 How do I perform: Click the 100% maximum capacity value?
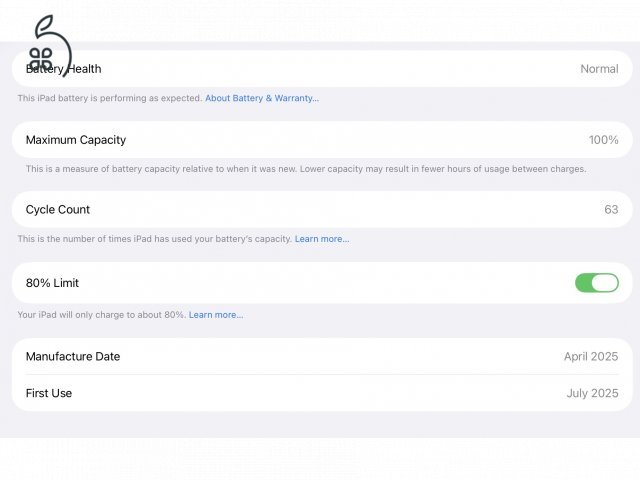[x=603, y=140]
